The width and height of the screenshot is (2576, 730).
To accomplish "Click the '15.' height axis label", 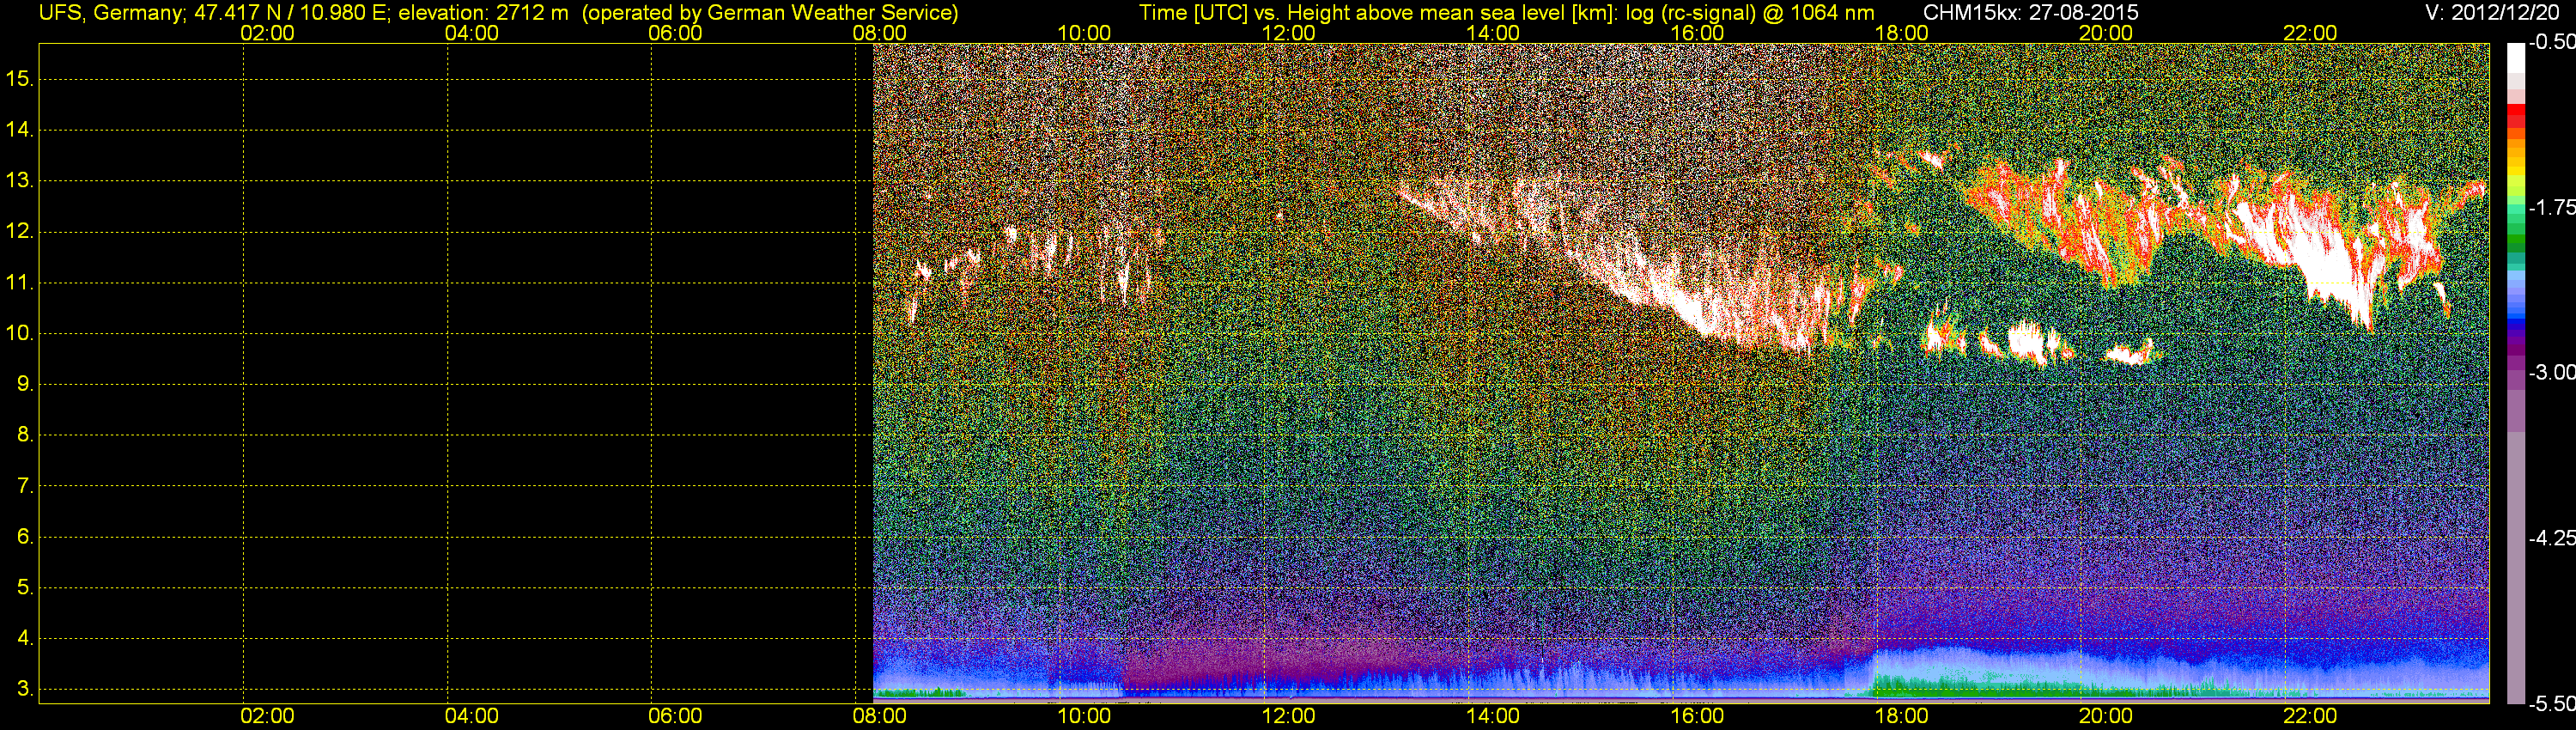I will (20, 78).
